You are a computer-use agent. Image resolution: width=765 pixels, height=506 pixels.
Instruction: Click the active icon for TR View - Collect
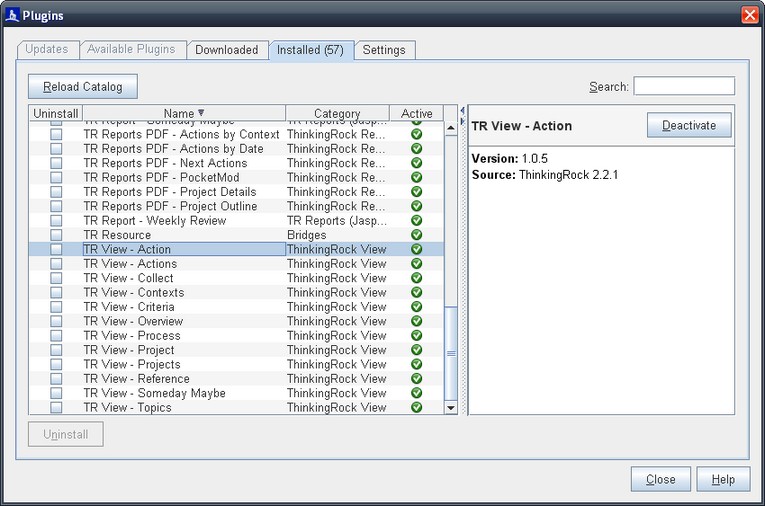pos(416,278)
